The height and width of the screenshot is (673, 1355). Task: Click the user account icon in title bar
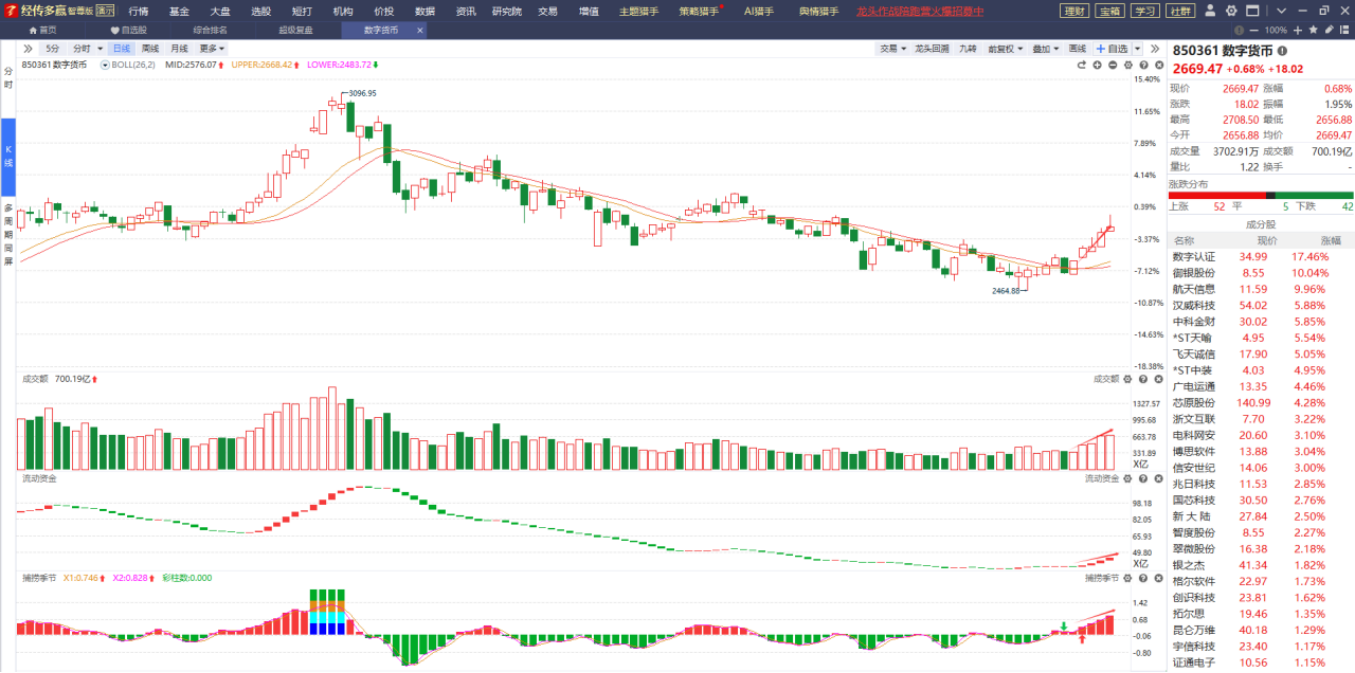(1212, 11)
